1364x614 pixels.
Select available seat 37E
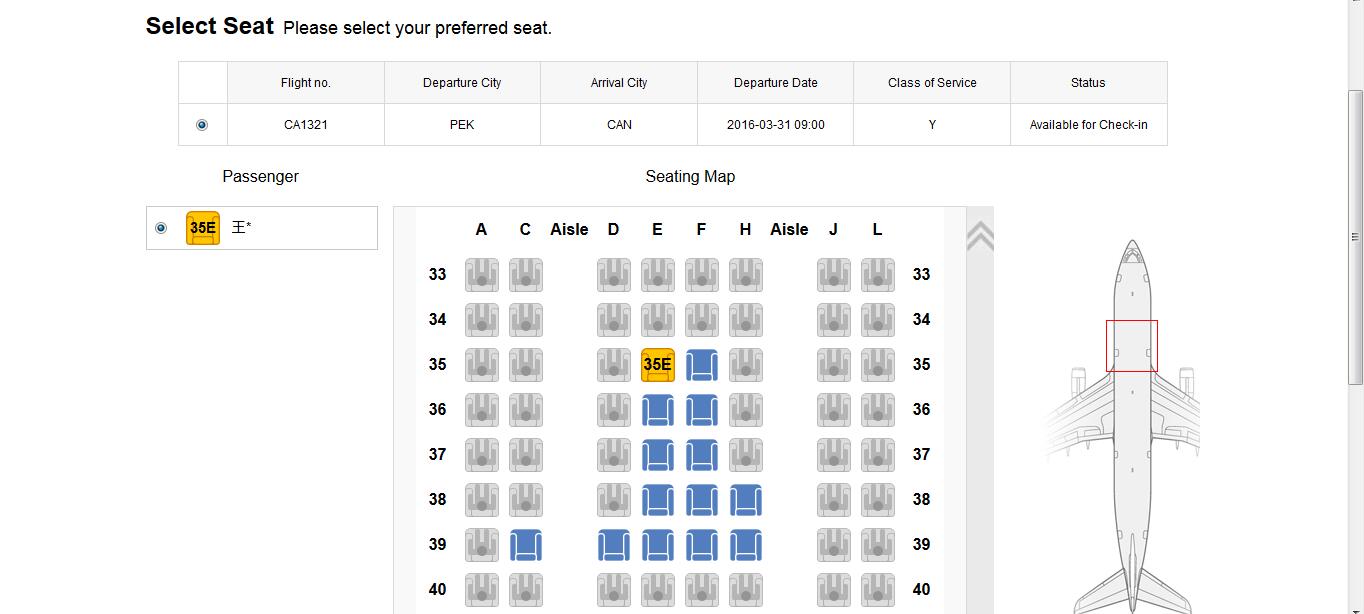tap(658, 455)
